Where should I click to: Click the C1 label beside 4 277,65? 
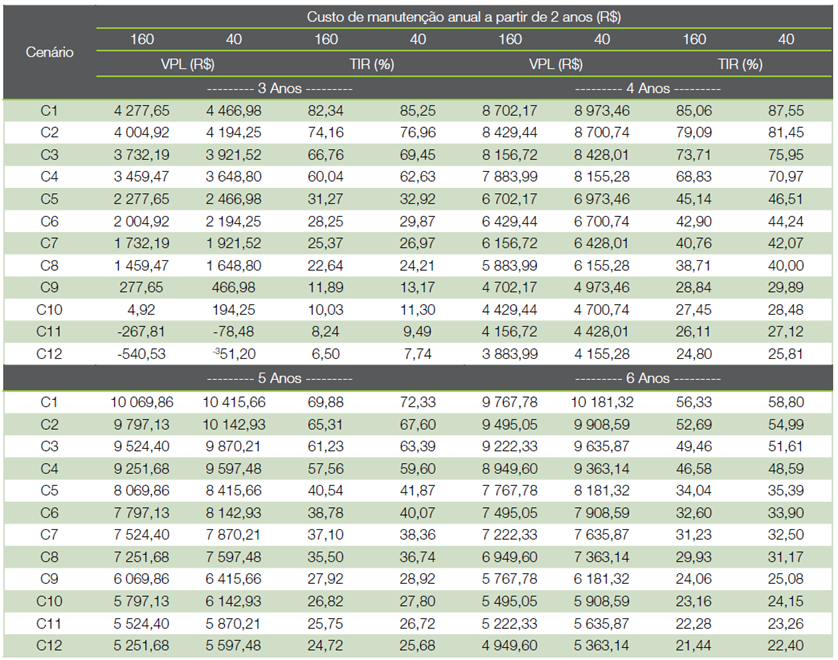[x=49, y=111]
